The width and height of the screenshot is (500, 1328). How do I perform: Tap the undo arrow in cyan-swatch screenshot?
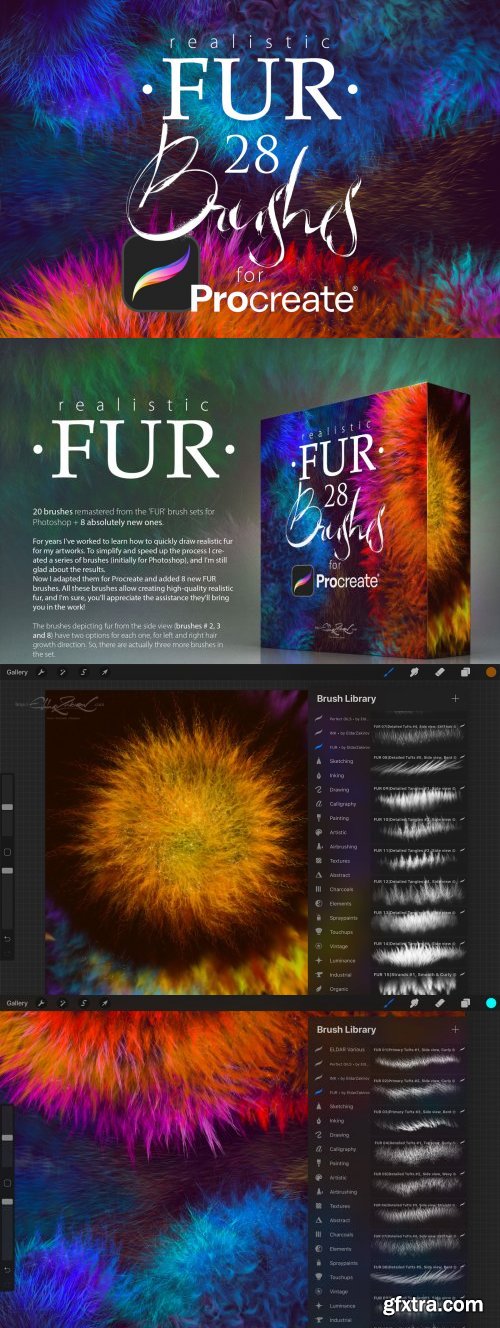click(8, 1269)
